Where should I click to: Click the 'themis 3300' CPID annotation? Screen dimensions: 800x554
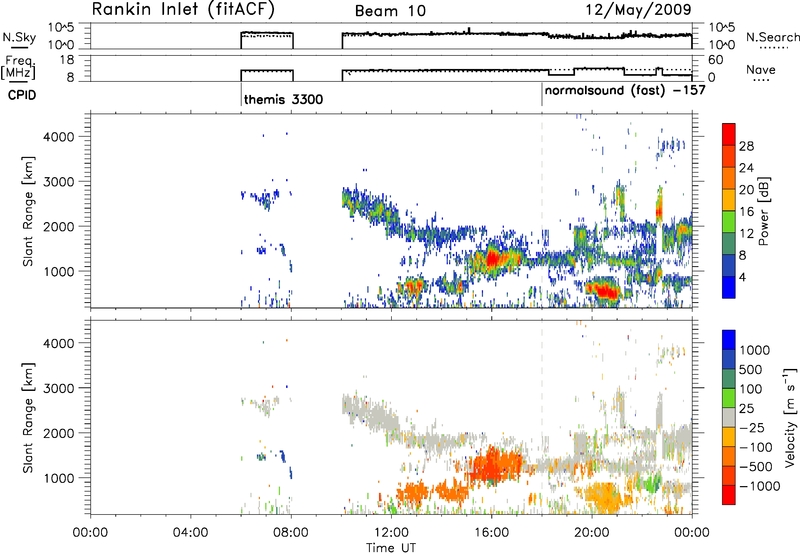coord(283,99)
